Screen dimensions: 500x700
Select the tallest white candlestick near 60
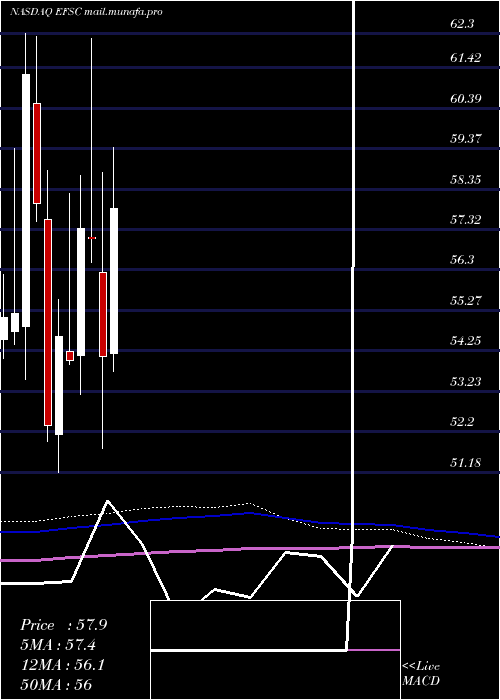click(26, 200)
